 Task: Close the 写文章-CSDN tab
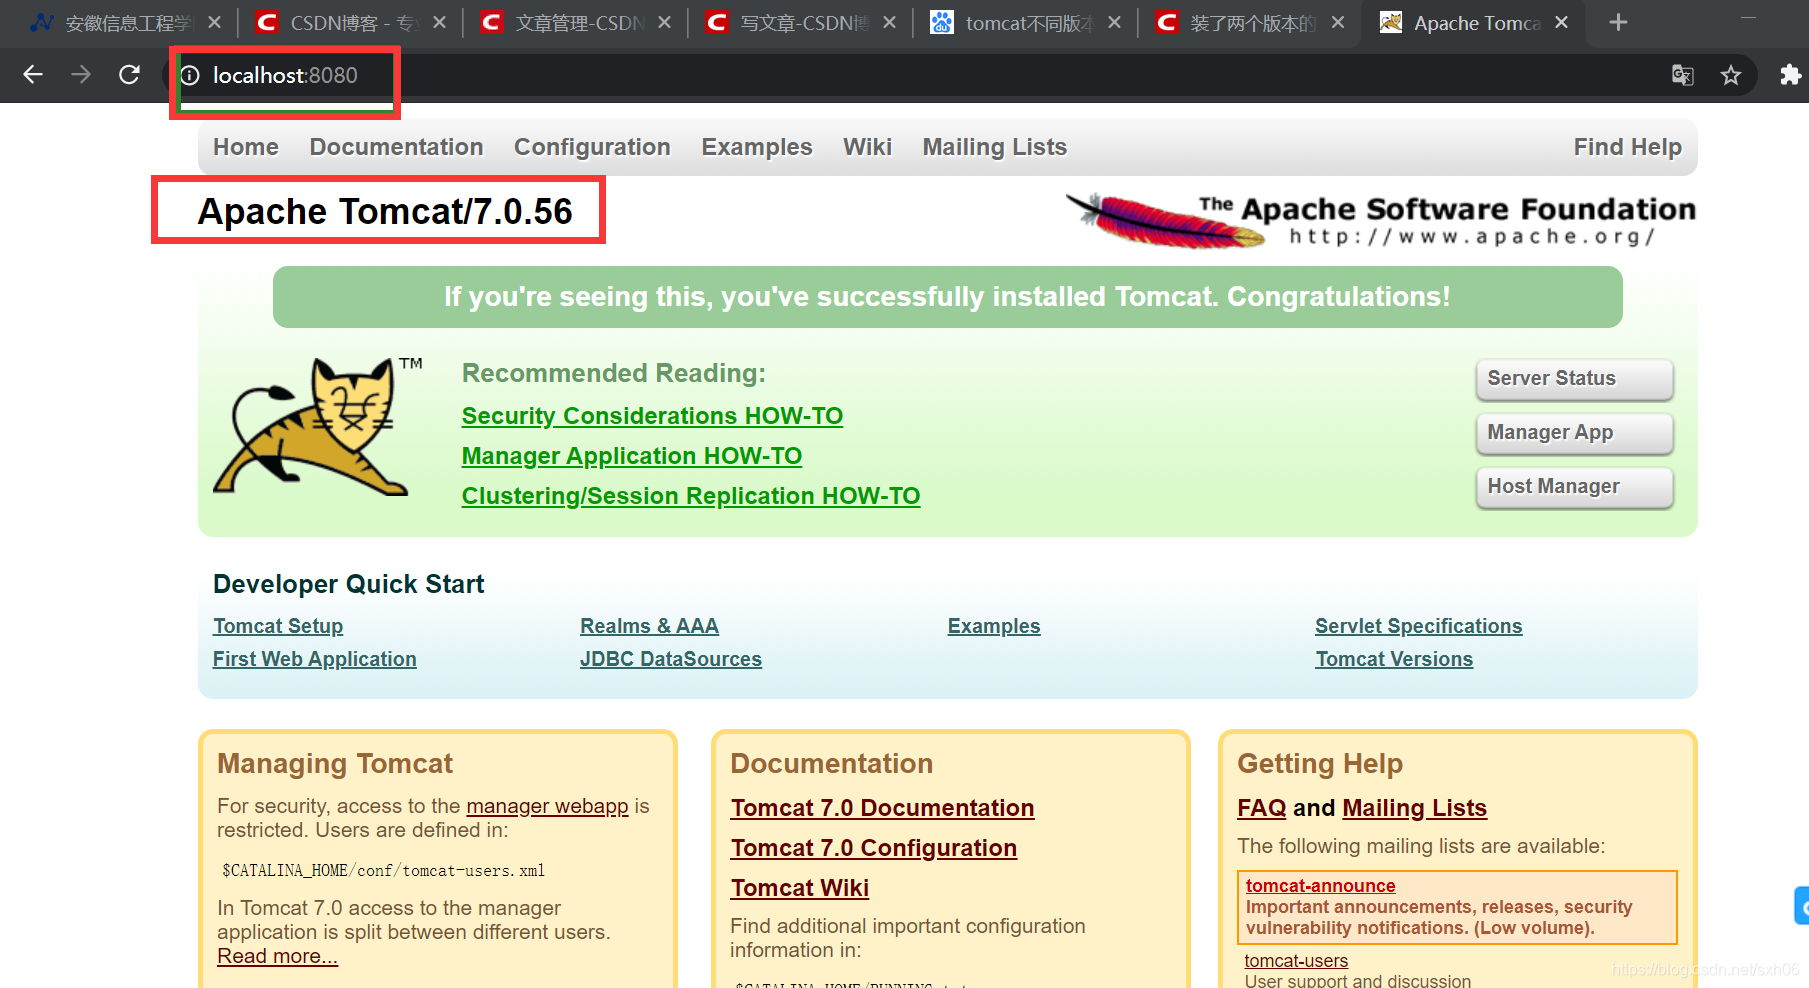pos(889,22)
